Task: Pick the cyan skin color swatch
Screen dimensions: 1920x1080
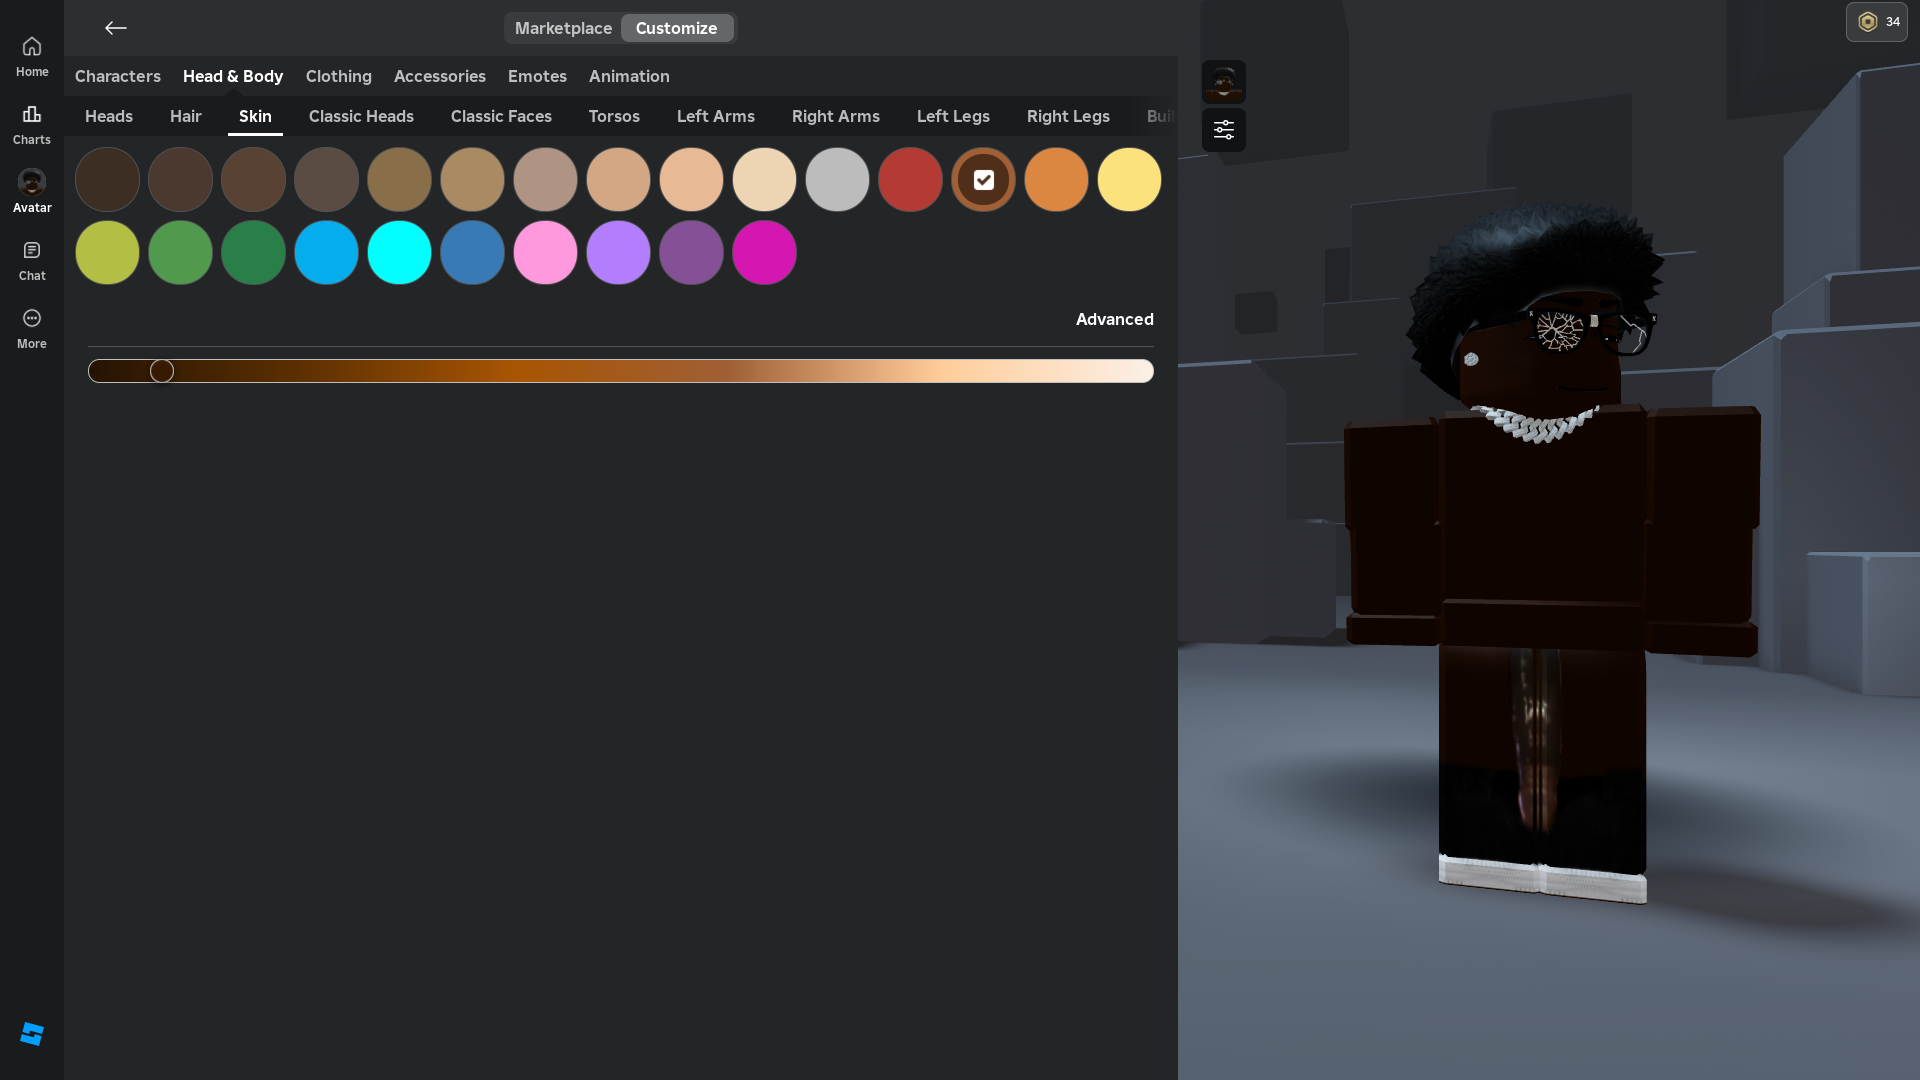Action: (x=399, y=253)
